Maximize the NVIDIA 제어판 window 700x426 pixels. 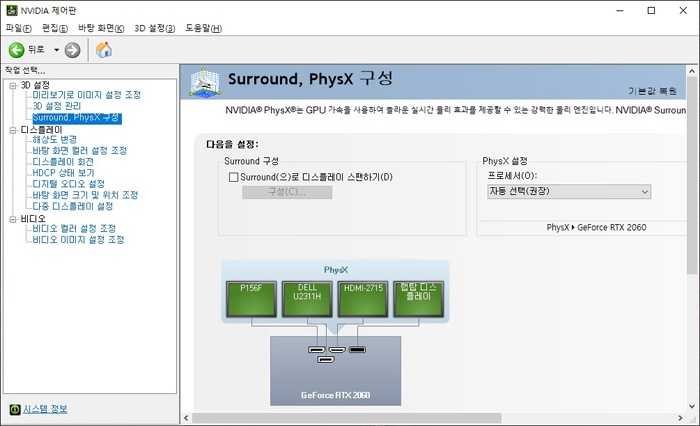(651, 11)
